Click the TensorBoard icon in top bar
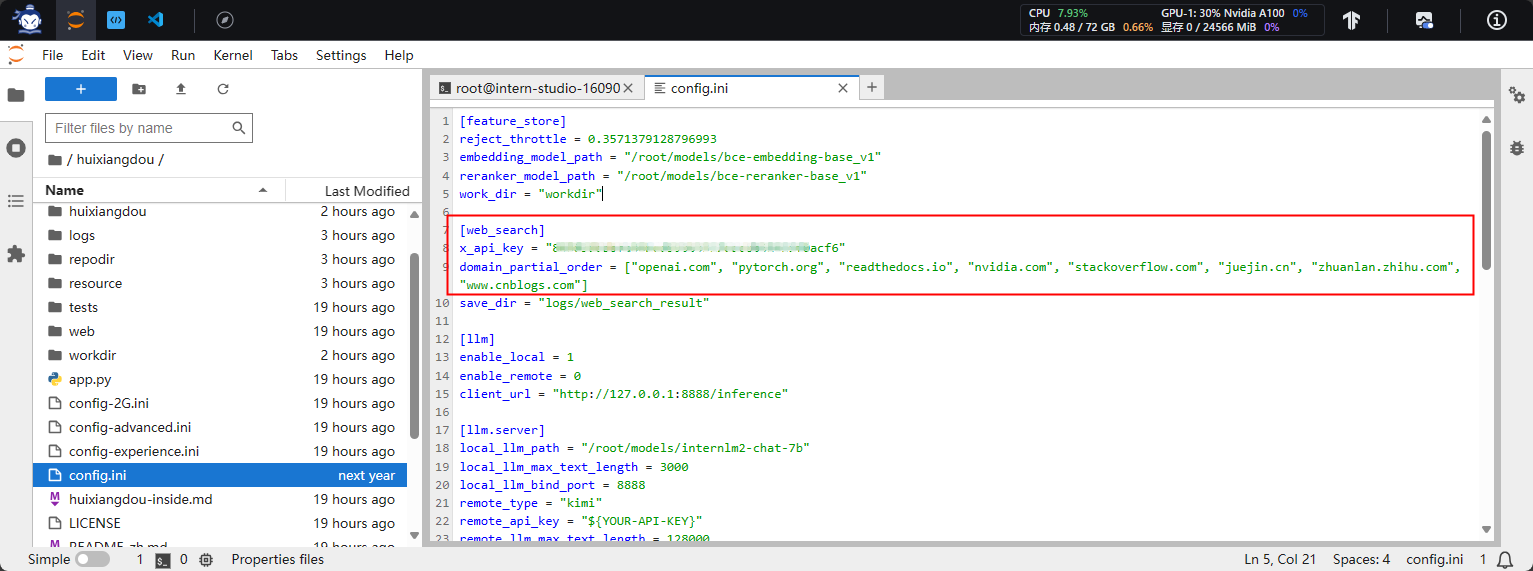Screen dimensions: 1533x571 point(1351,19)
